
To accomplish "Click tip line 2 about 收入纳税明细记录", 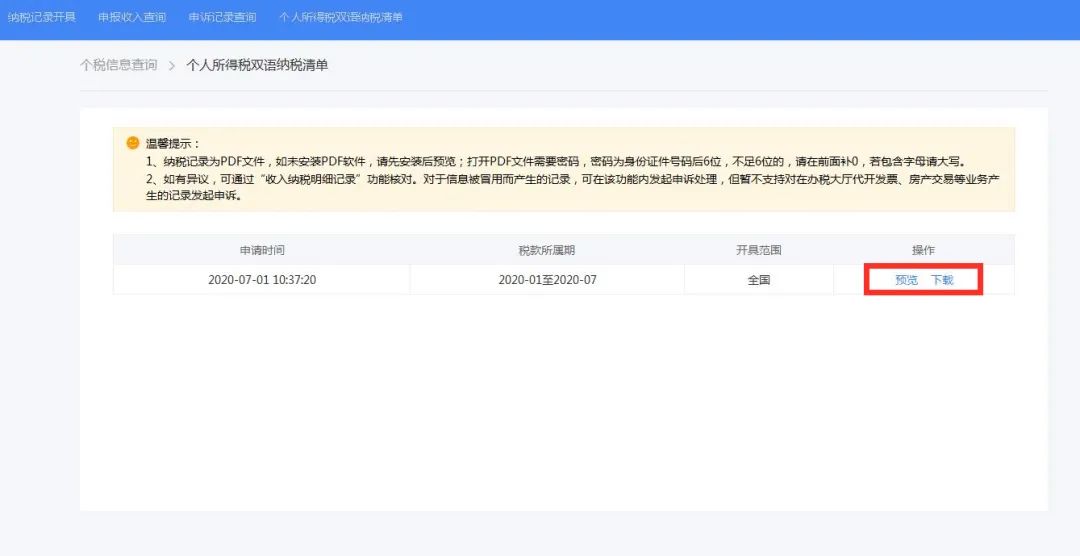I will coord(572,187).
